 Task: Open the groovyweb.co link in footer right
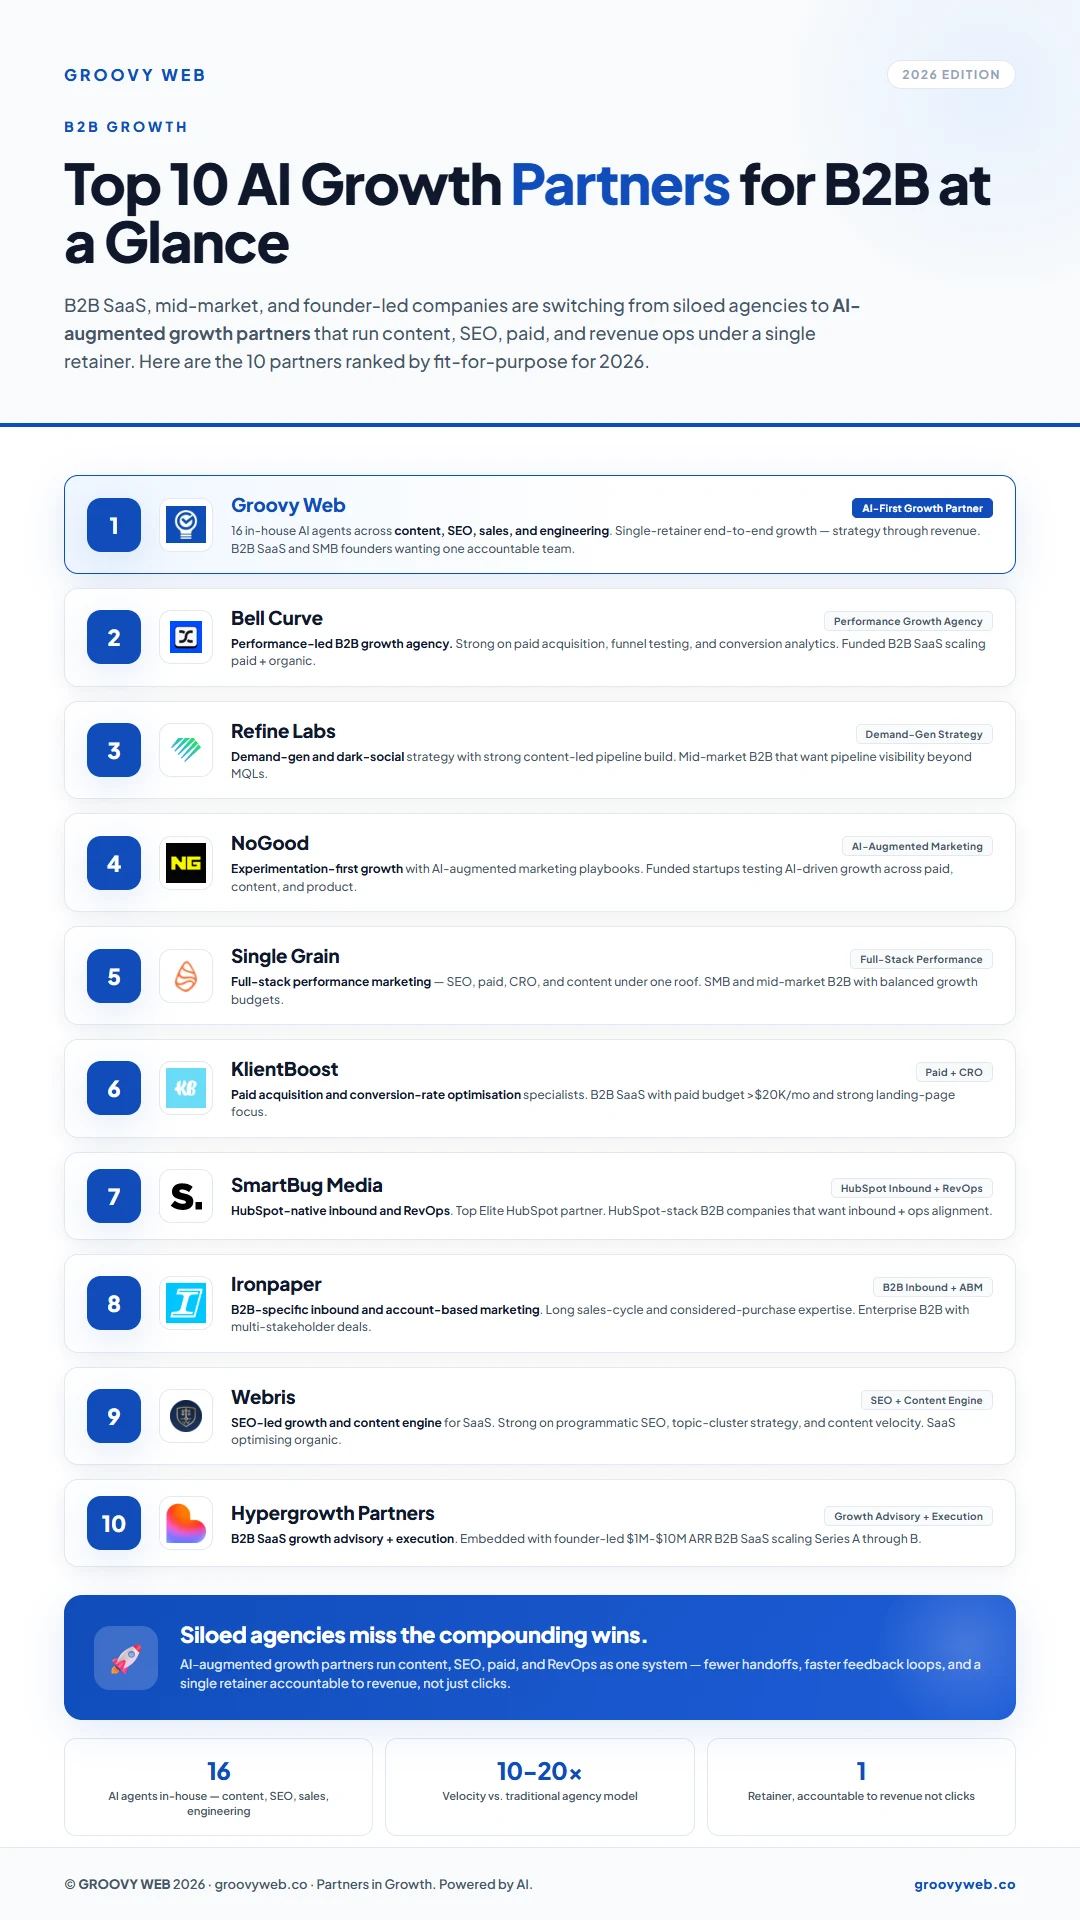point(965,1884)
